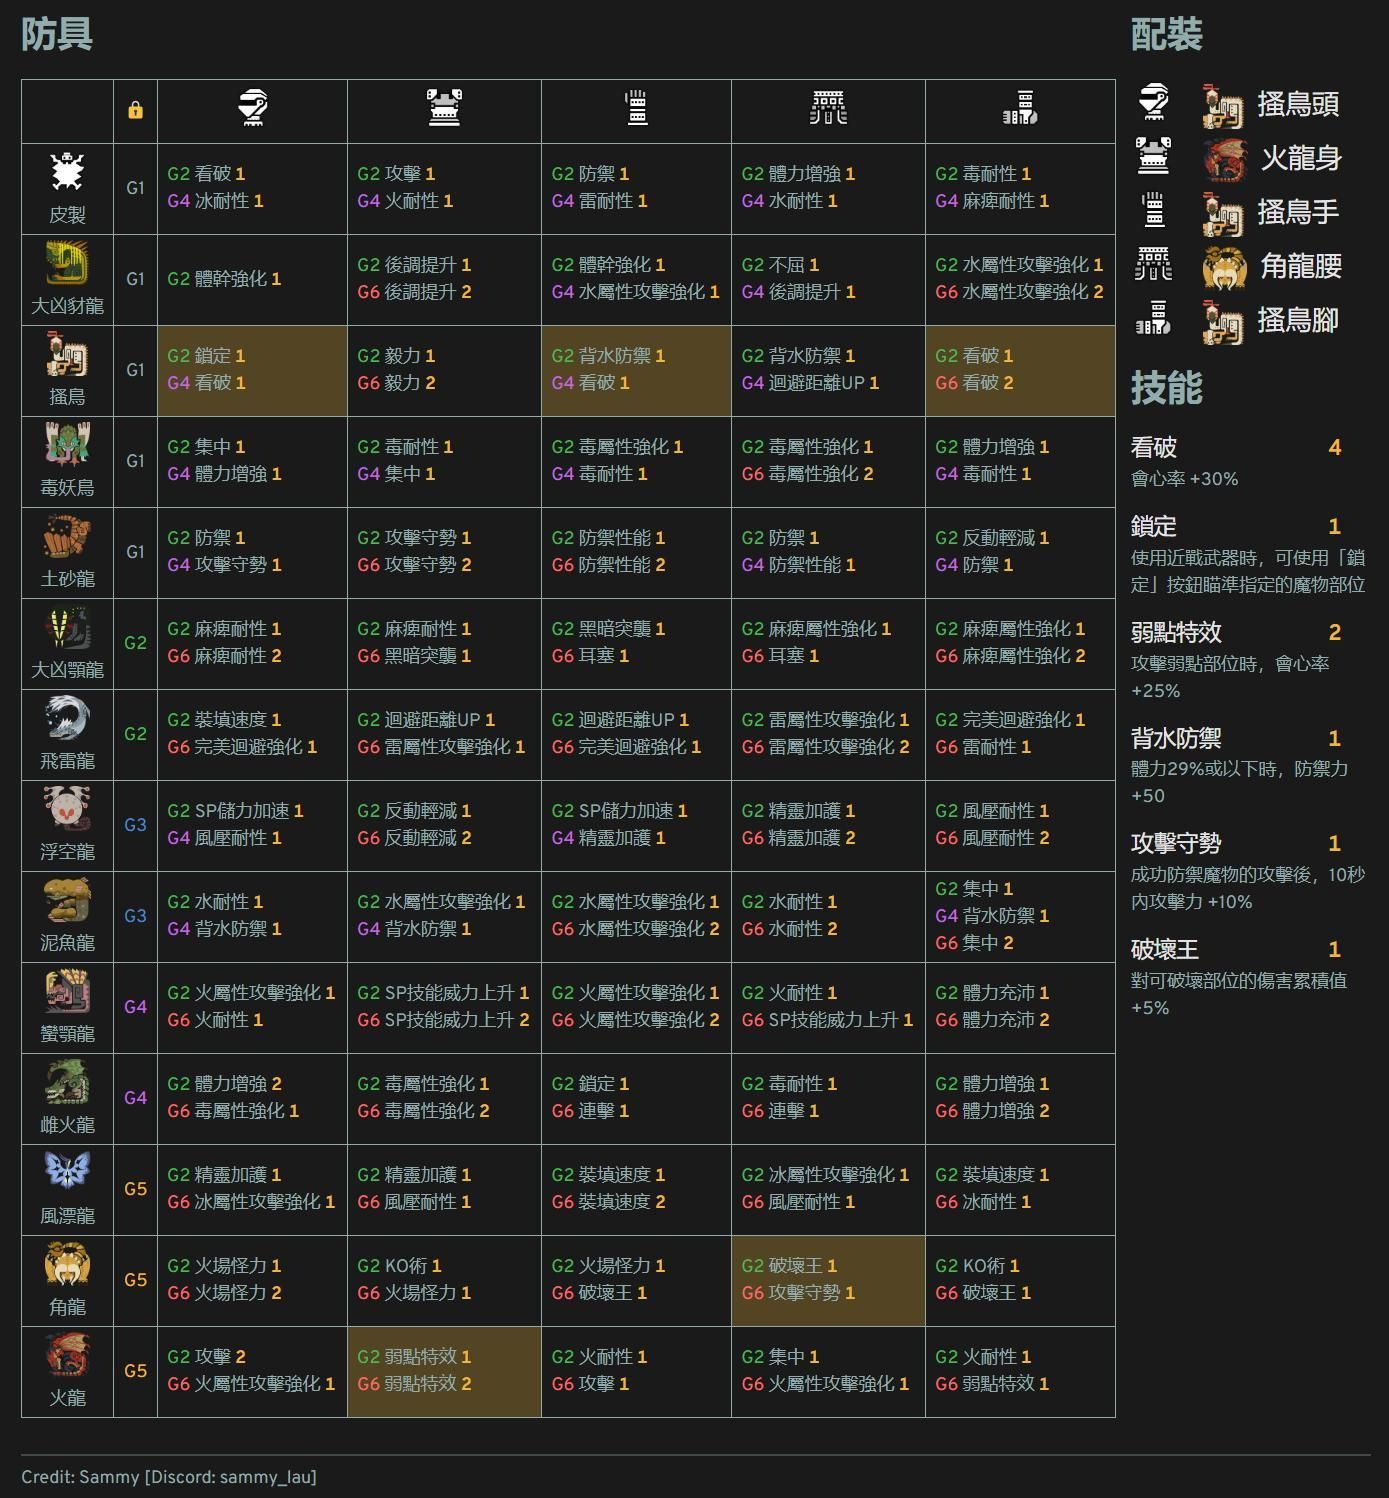Select 土砂龍 chest cell with 攻擊守勢
Viewport: 1389px width, 1498px height.
(444, 552)
